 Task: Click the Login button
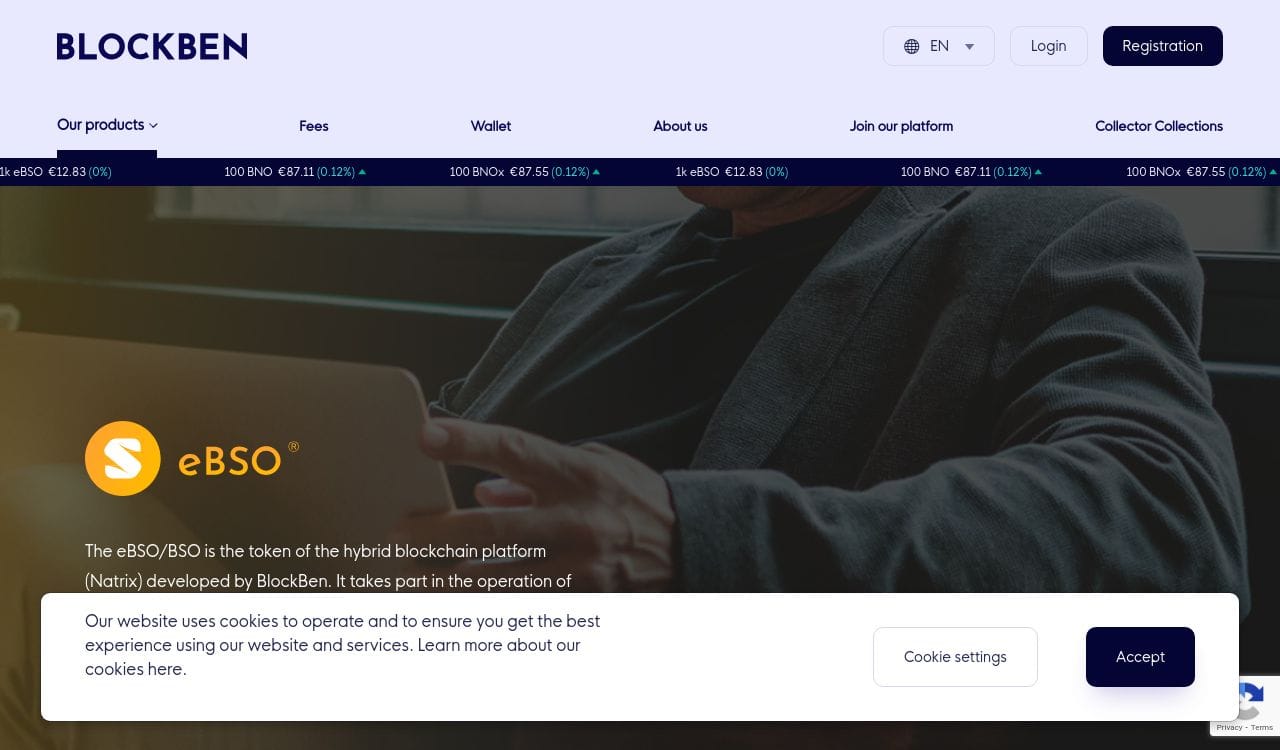click(1049, 46)
